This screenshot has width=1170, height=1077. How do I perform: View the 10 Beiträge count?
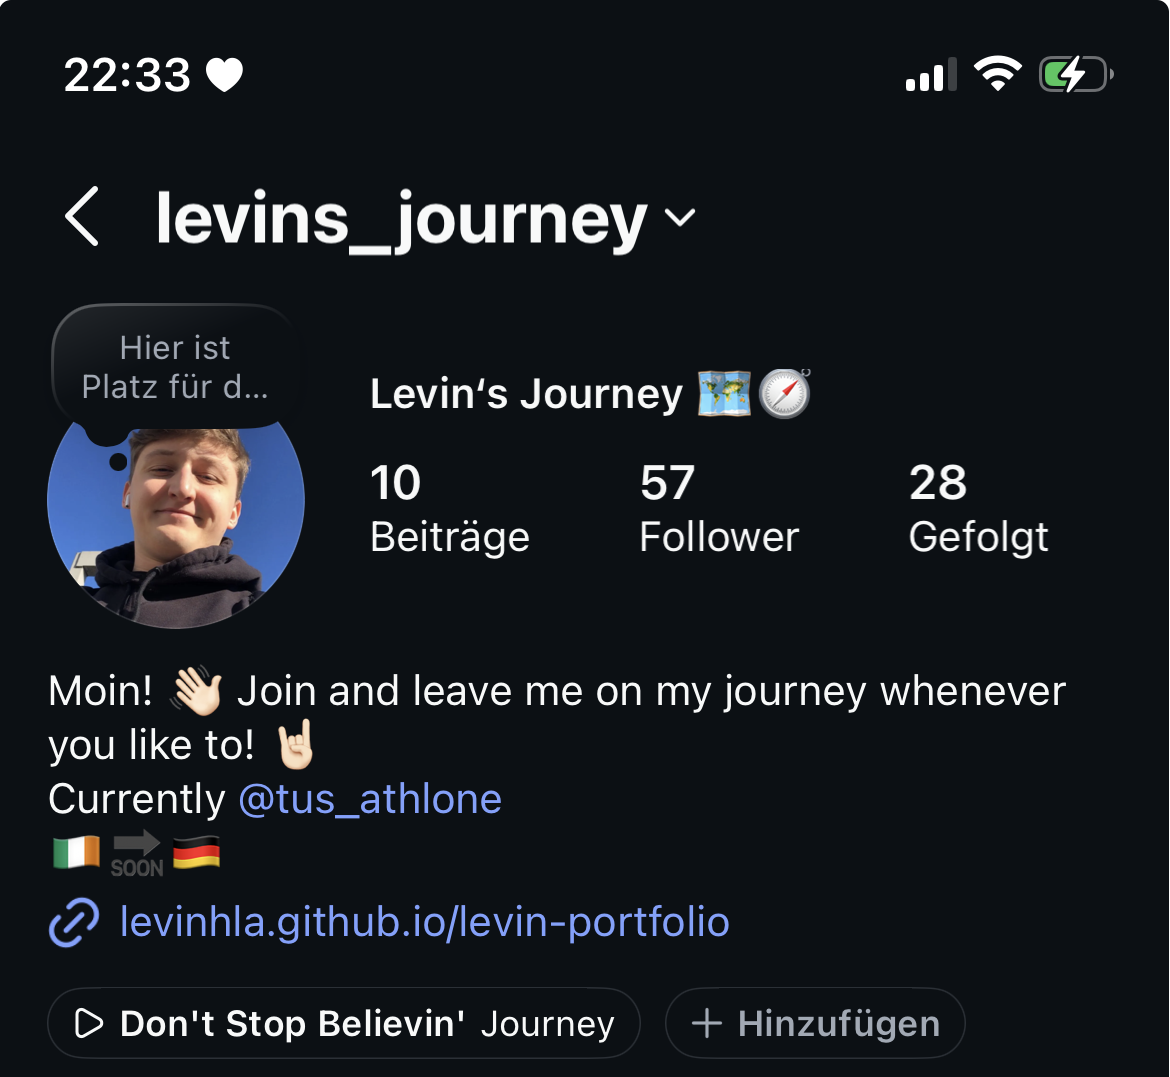coord(450,508)
